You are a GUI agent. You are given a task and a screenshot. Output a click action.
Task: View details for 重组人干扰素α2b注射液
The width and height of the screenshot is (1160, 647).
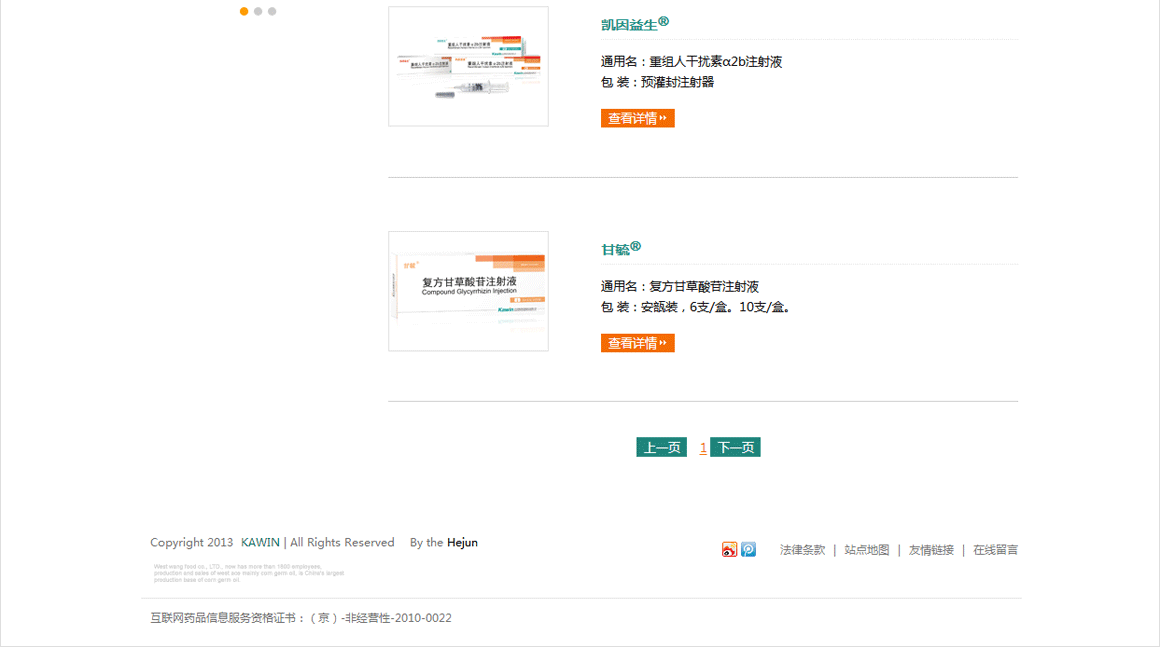tap(638, 118)
